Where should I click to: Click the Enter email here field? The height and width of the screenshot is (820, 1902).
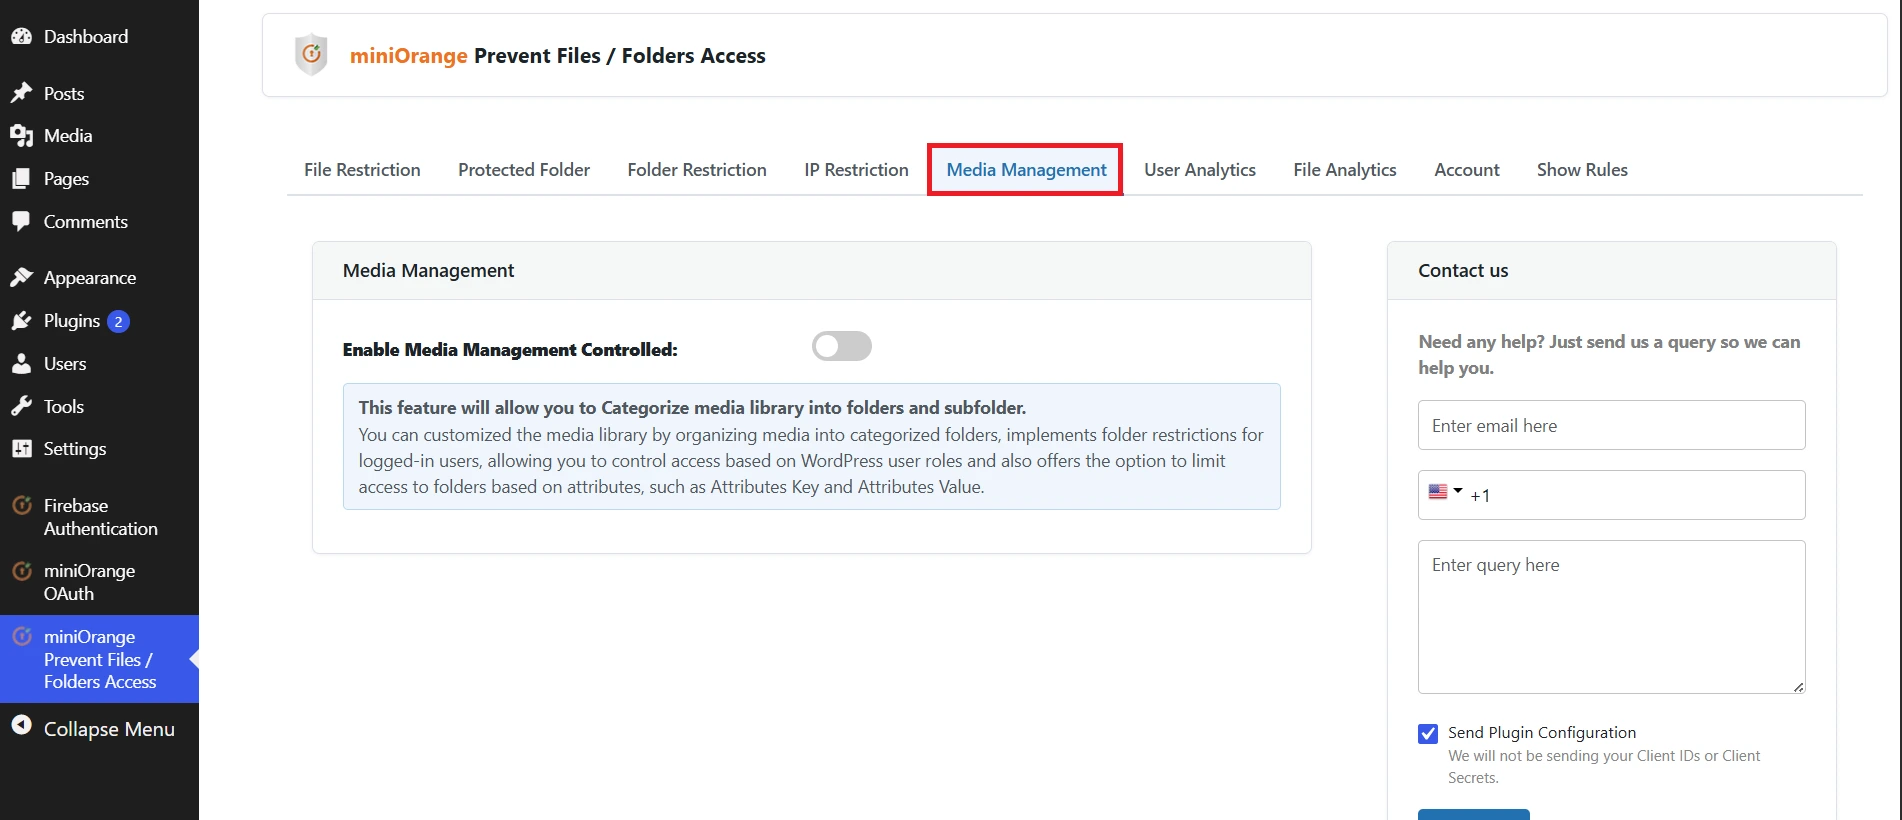point(1611,425)
